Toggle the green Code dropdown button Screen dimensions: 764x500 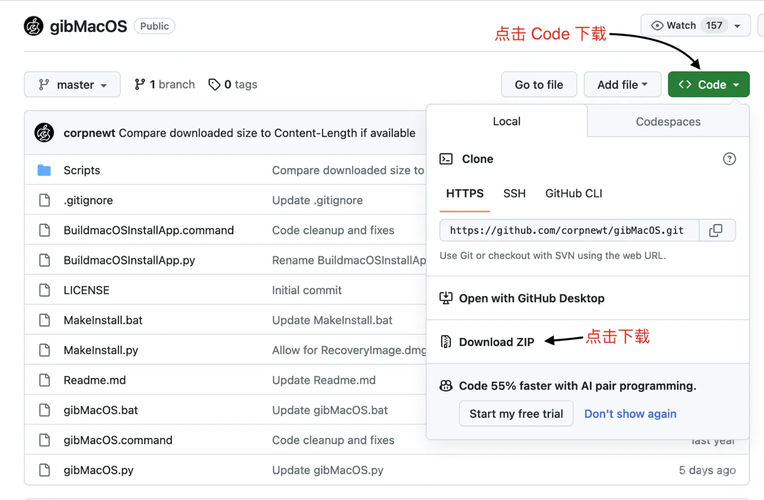point(708,85)
